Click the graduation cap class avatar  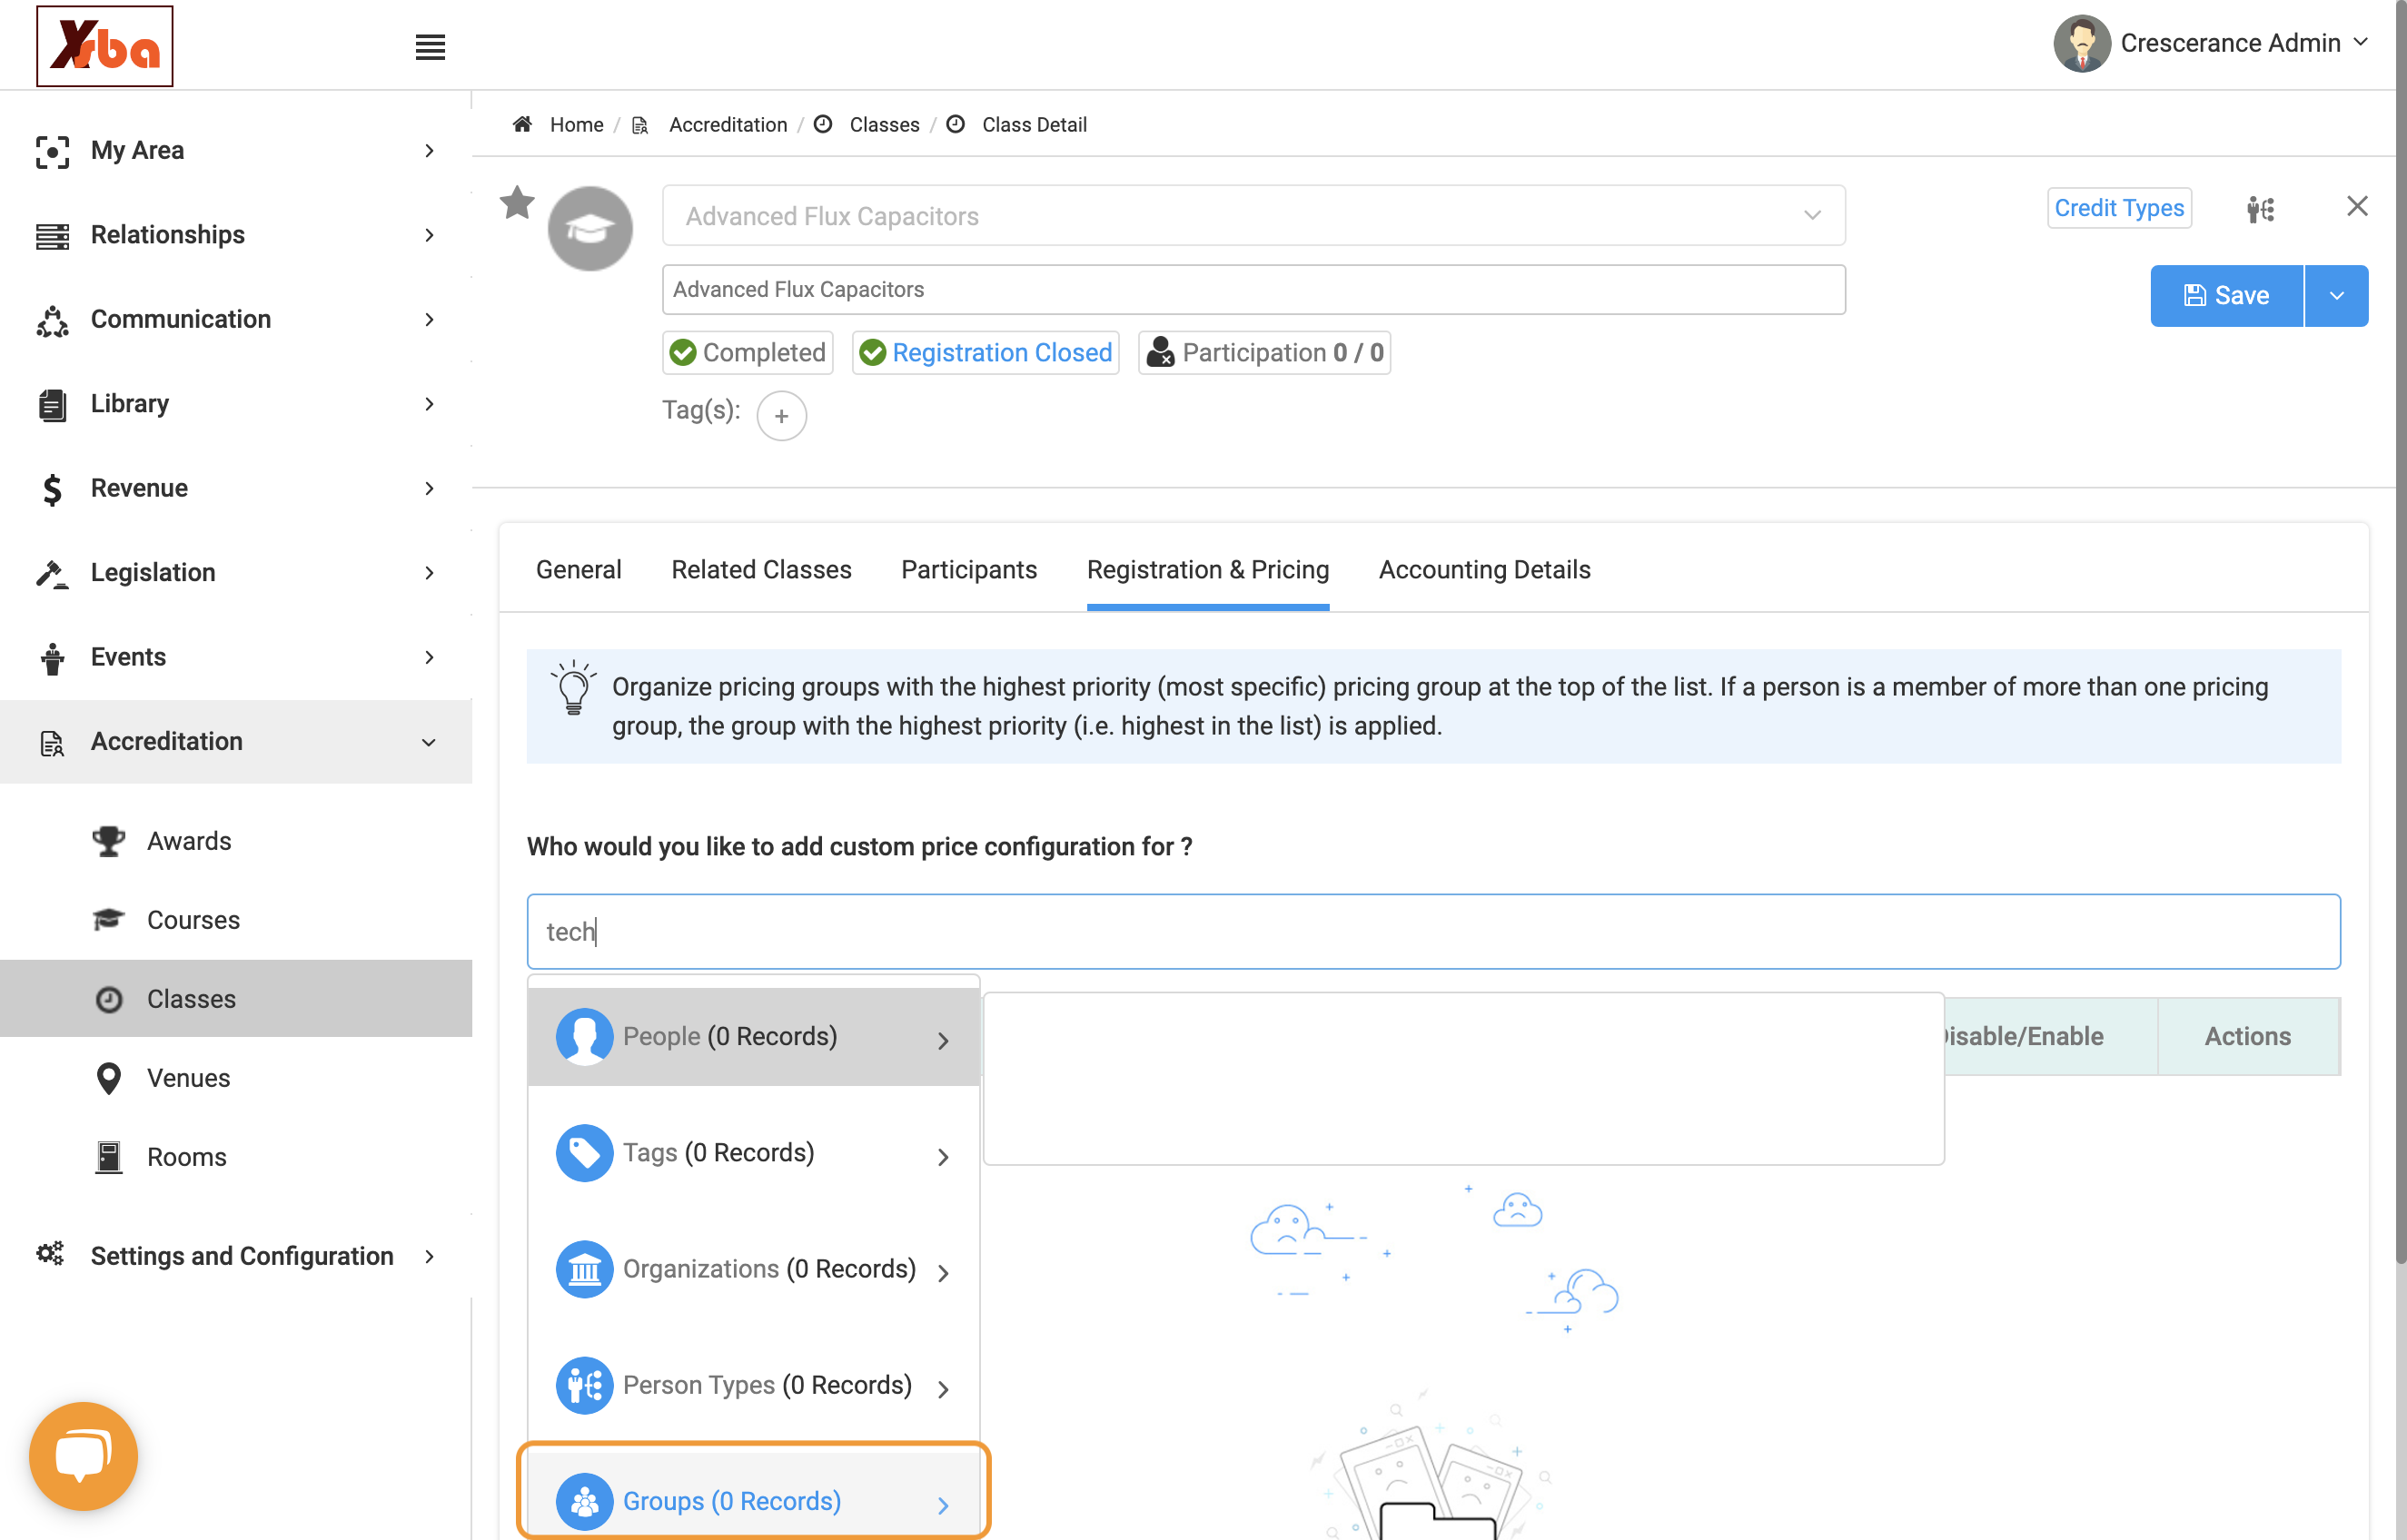(590, 228)
